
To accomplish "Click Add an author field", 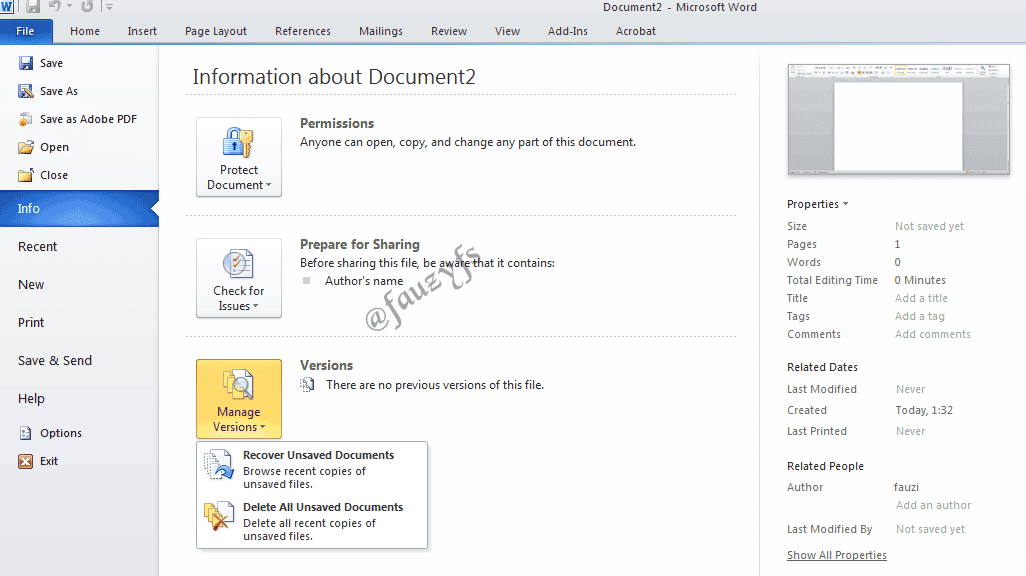I will coord(933,505).
